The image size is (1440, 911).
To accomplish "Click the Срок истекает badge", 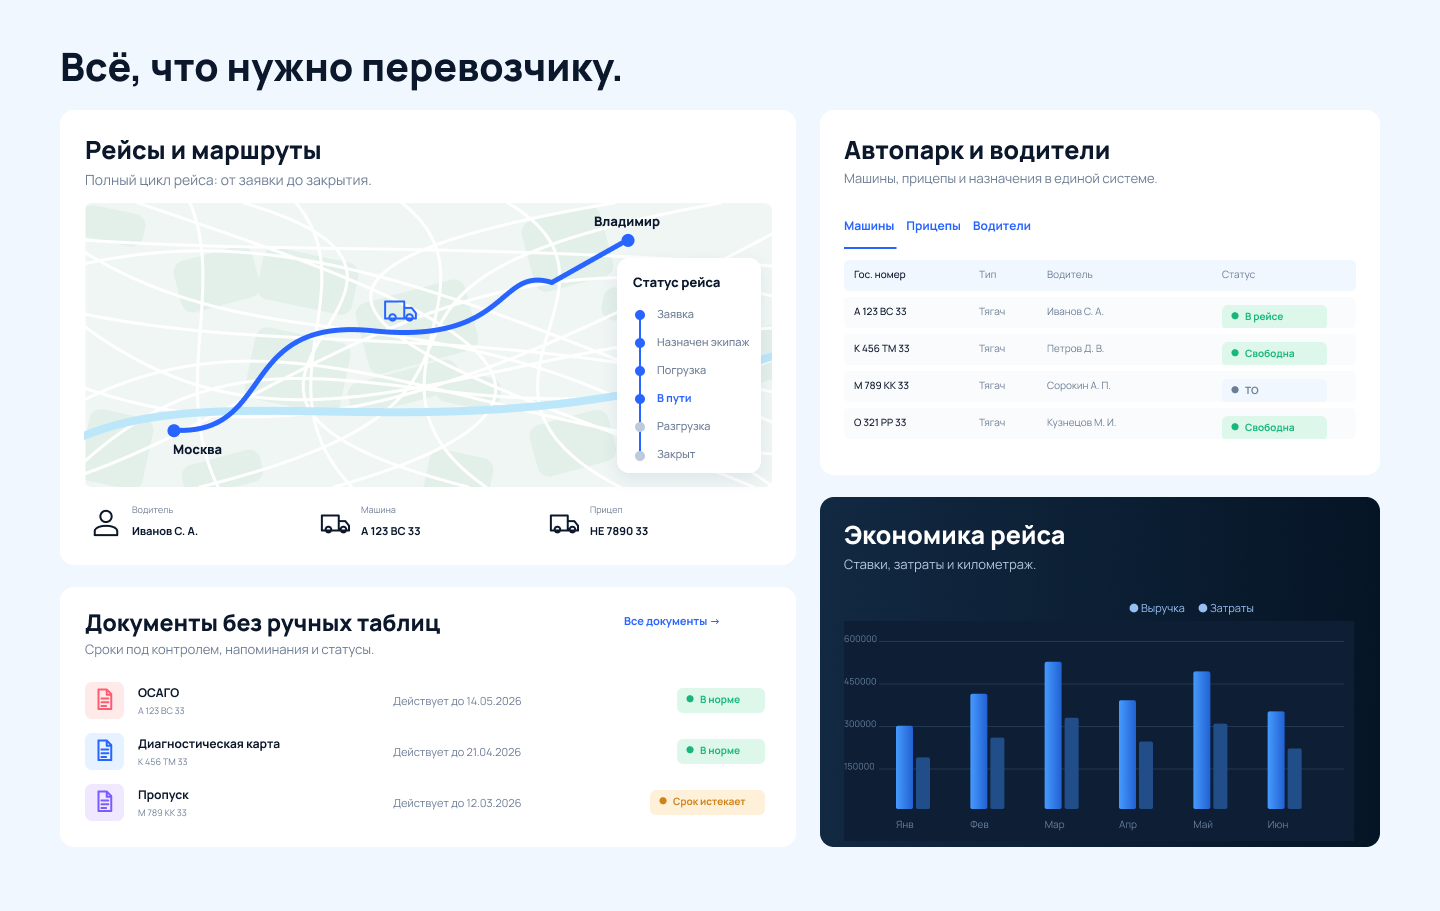I will (707, 802).
